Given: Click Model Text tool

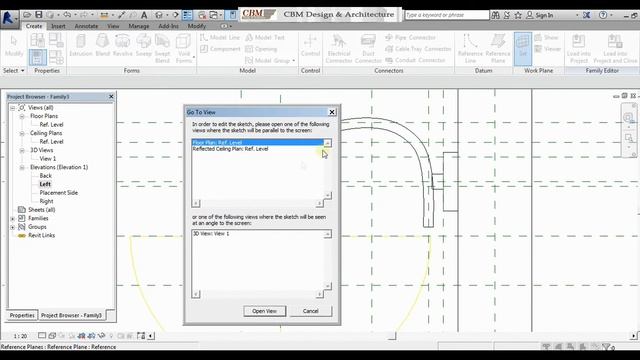Looking at the screenshot, I should click(265, 38).
